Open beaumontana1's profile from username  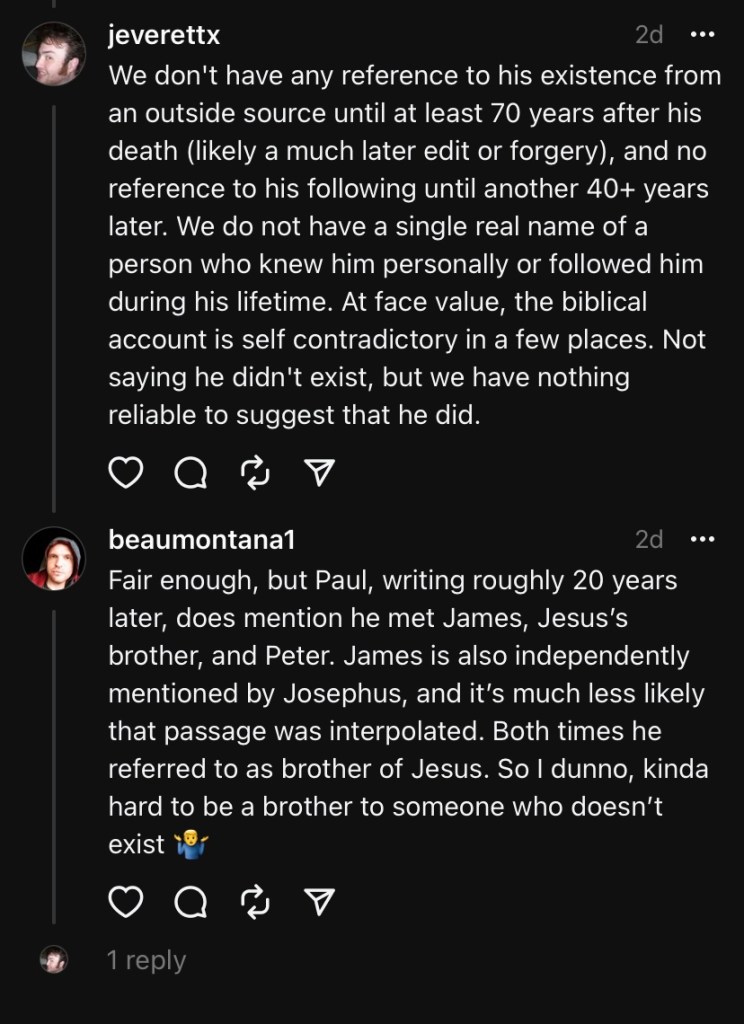[x=202, y=540]
